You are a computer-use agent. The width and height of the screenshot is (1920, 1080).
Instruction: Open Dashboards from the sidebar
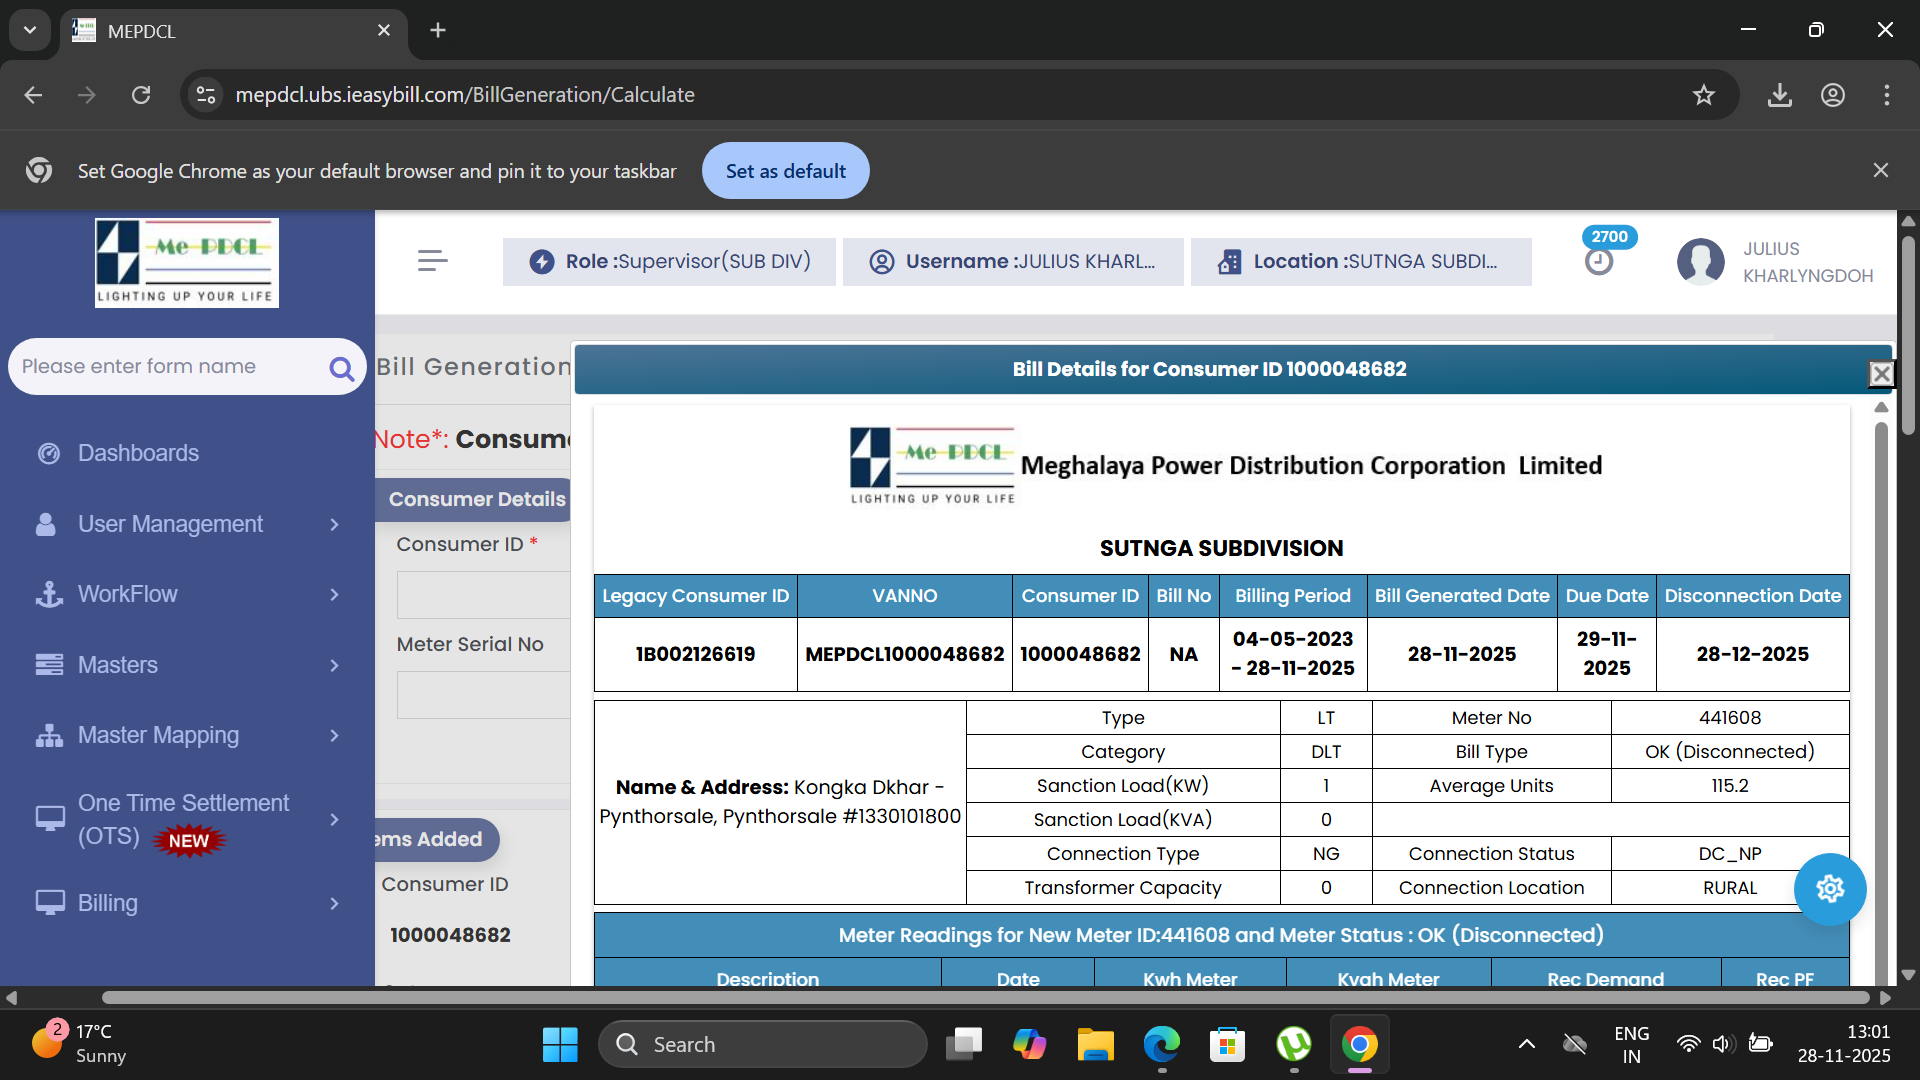(138, 453)
